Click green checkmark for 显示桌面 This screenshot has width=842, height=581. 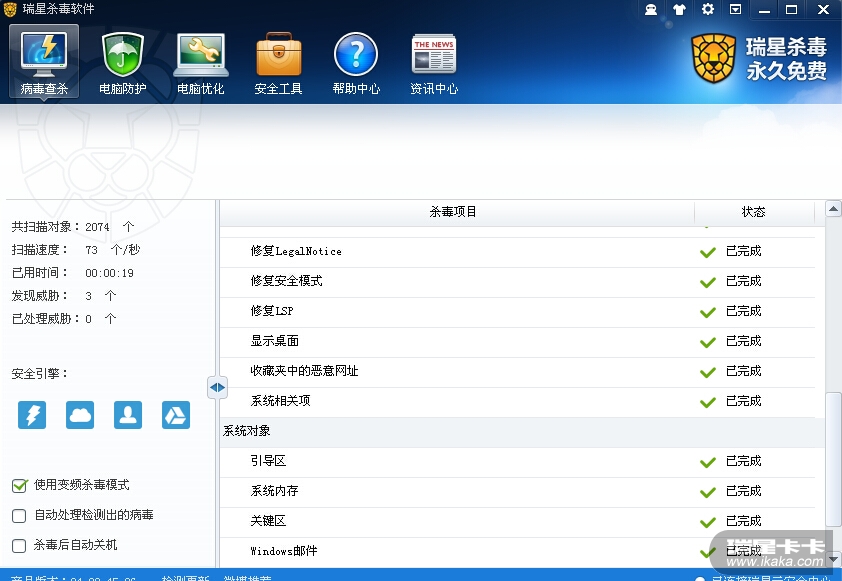pyautogui.click(x=708, y=342)
